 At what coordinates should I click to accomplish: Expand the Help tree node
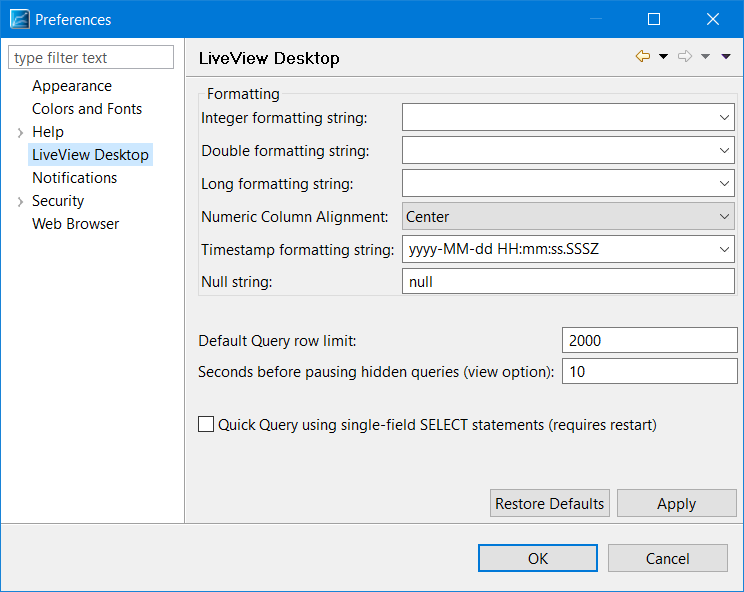pos(20,133)
